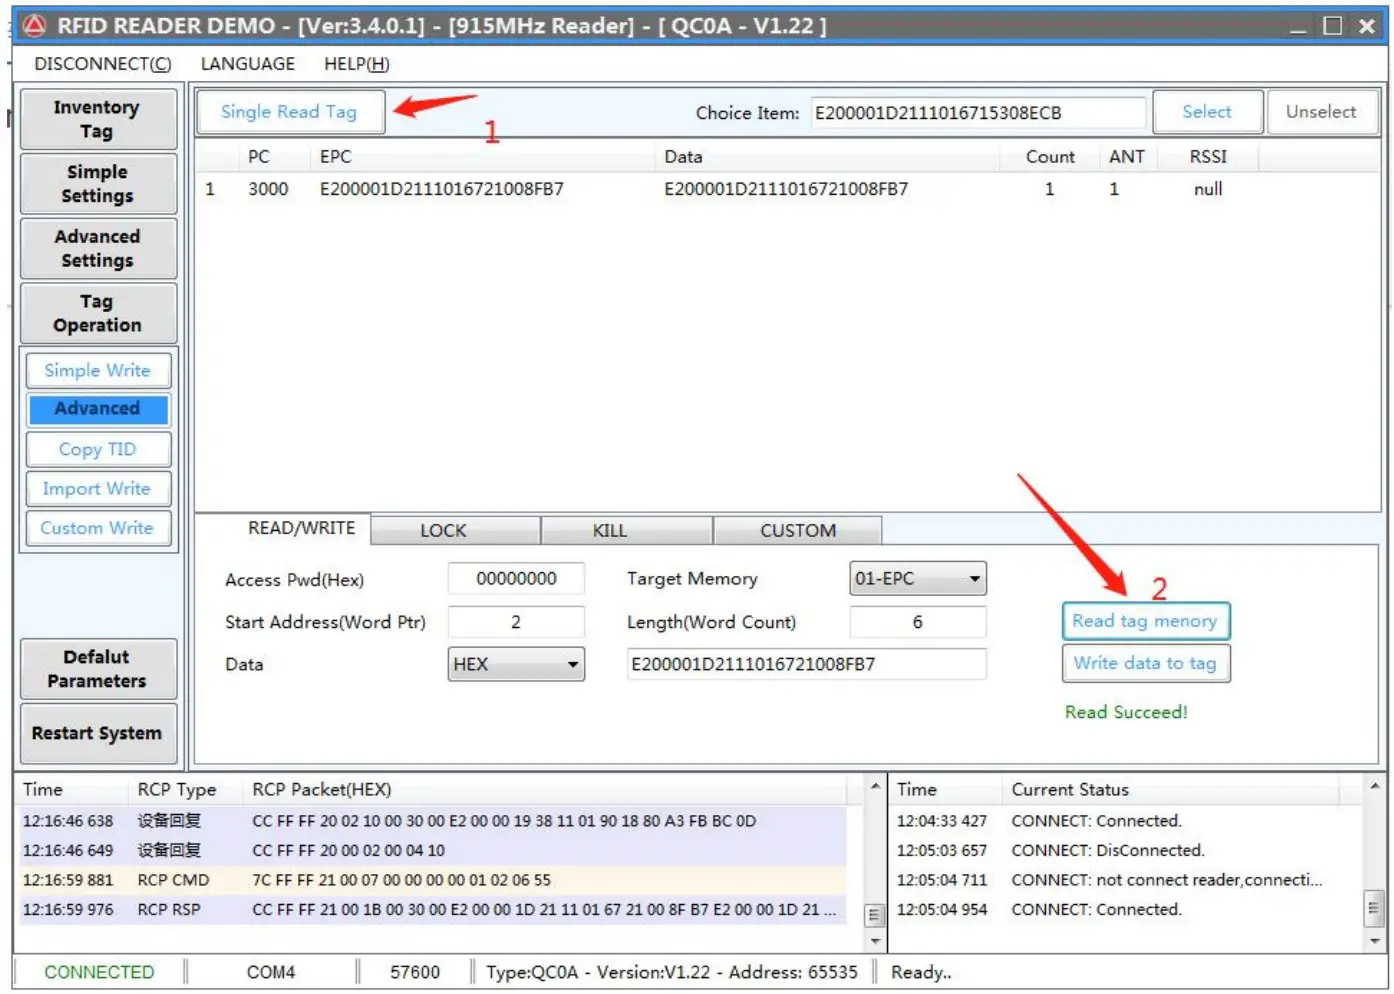
Task: Open the Inventory Tag panel
Action: [x=97, y=120]
